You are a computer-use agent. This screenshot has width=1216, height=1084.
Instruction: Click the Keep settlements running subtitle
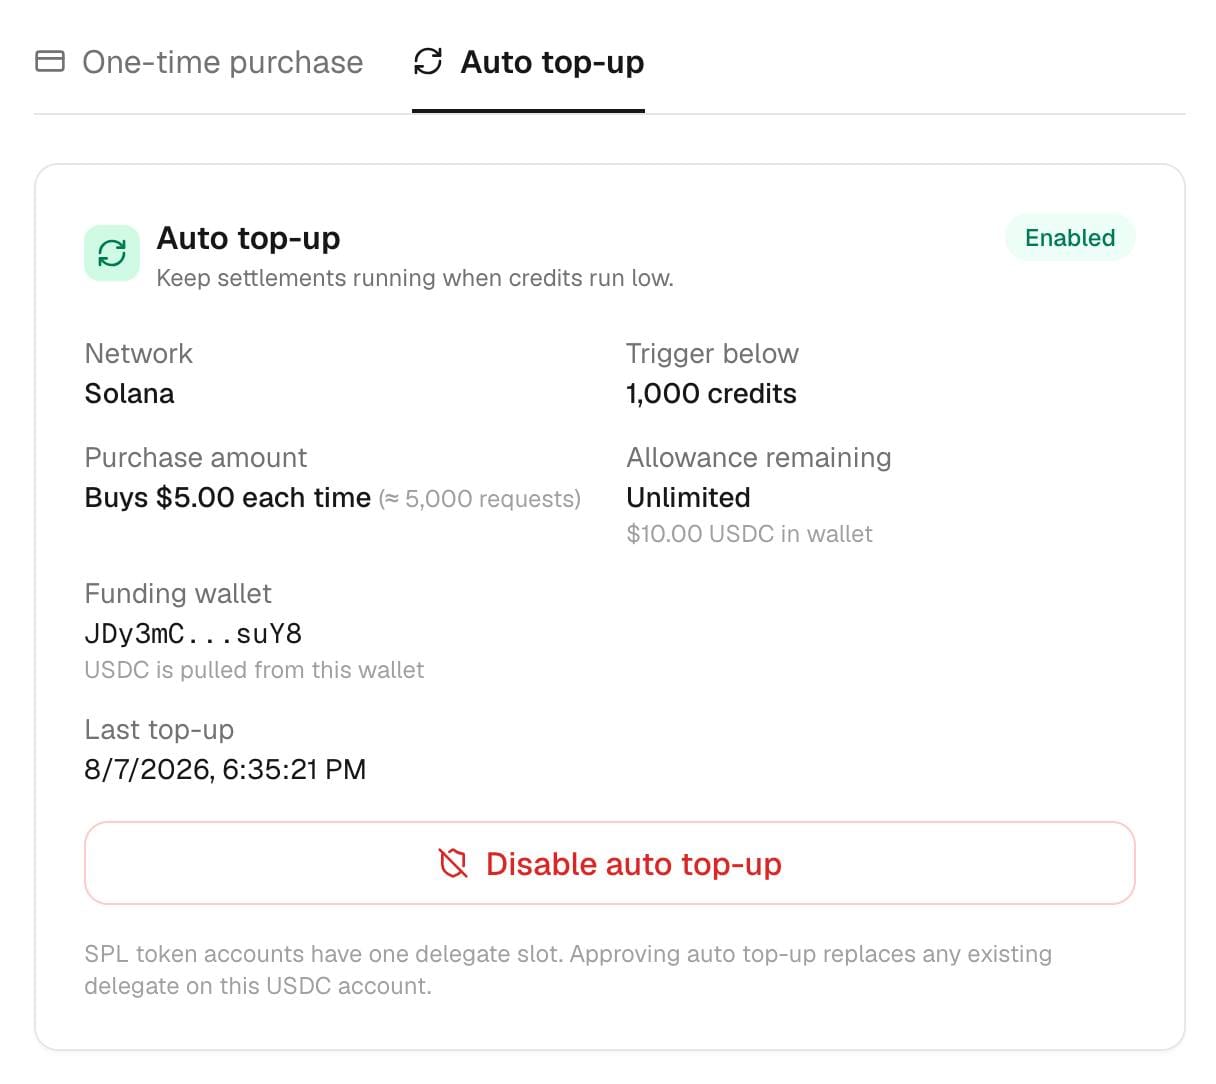click(415, 278)
